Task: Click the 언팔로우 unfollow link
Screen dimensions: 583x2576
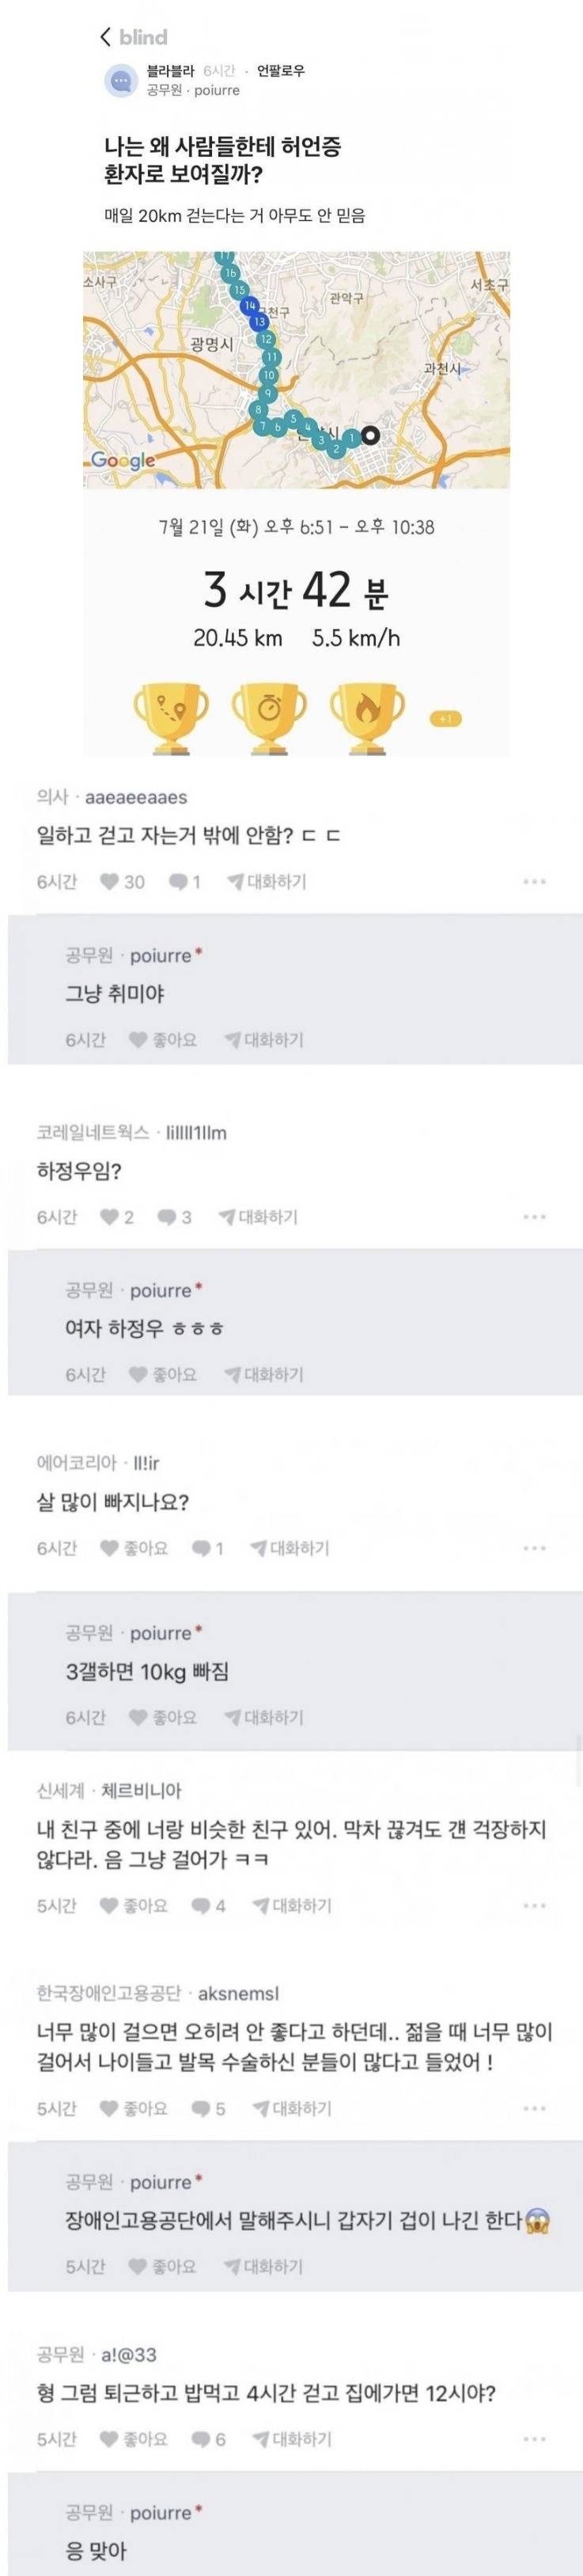Action: pos(281,71)
